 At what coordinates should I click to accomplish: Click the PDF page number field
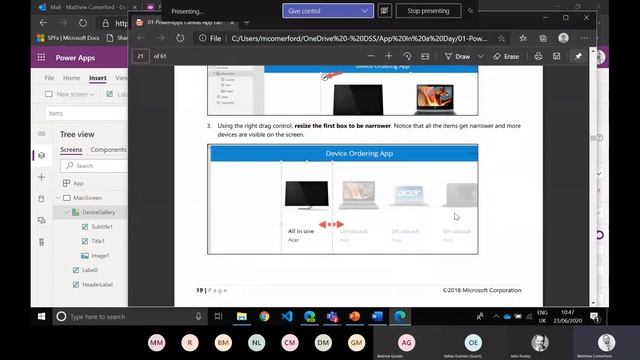140,56
